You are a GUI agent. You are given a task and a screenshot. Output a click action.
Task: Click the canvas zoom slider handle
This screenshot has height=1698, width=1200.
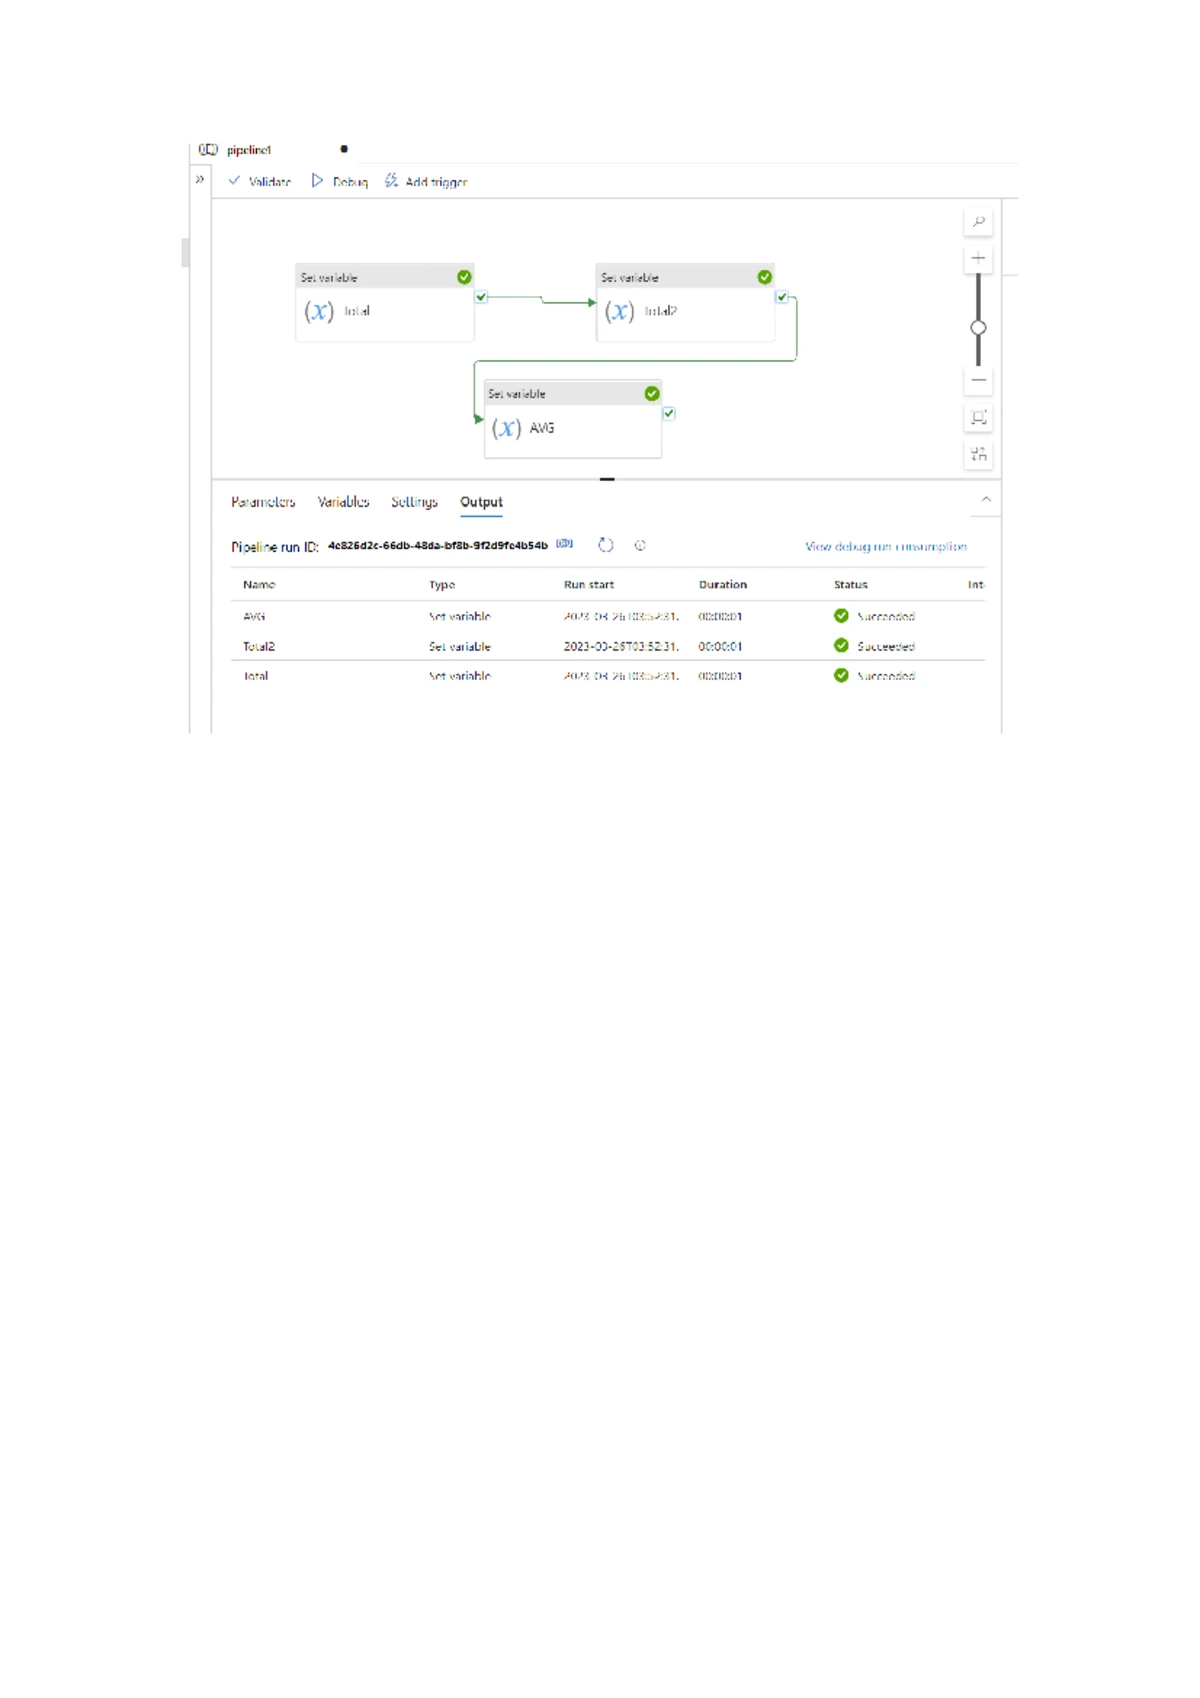click(978, 328)
